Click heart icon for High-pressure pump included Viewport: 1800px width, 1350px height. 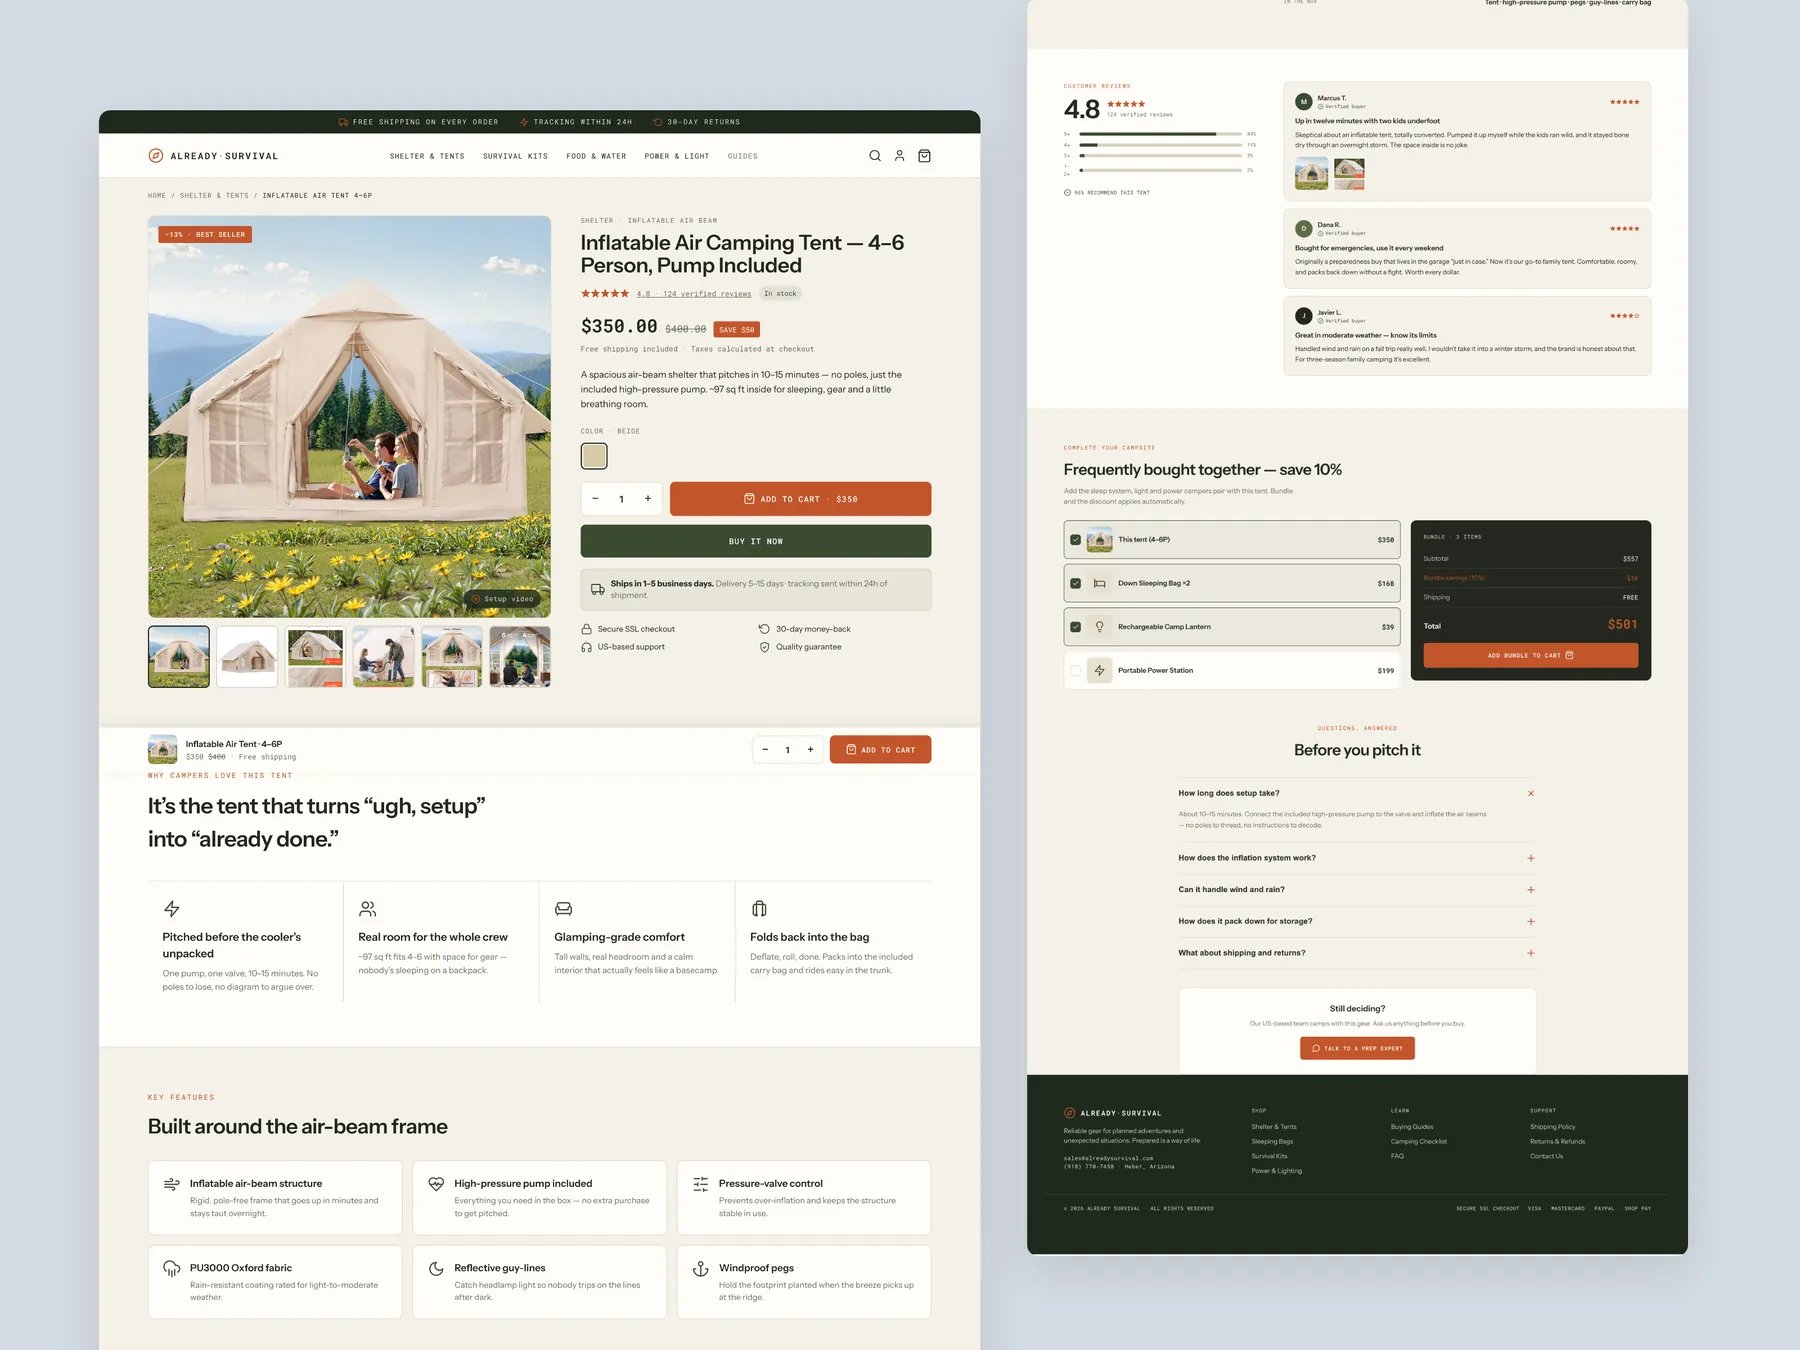tap(436, 1184)
